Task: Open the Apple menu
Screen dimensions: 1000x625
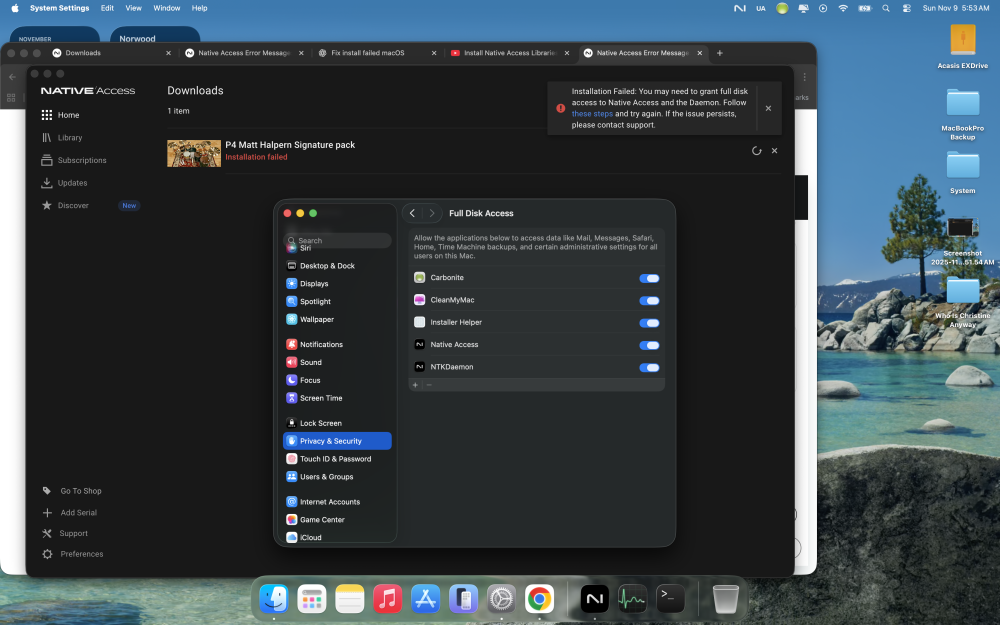Action: [15, 8]
